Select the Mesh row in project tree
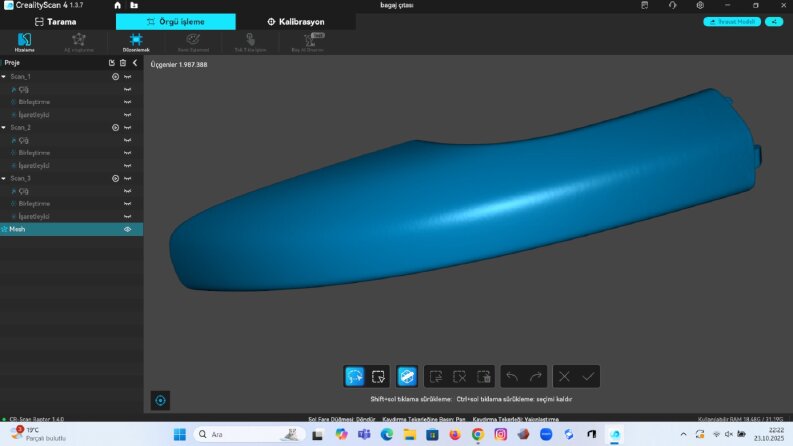 tap(71, 229)
